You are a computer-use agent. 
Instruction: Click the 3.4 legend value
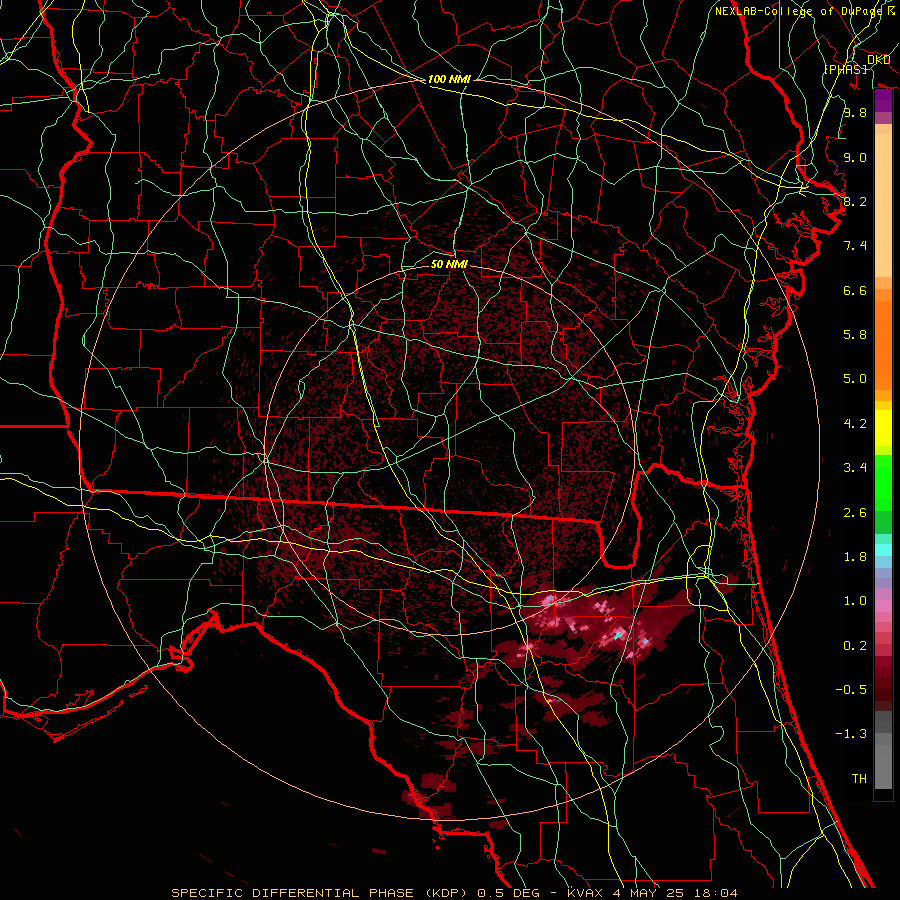855,468
